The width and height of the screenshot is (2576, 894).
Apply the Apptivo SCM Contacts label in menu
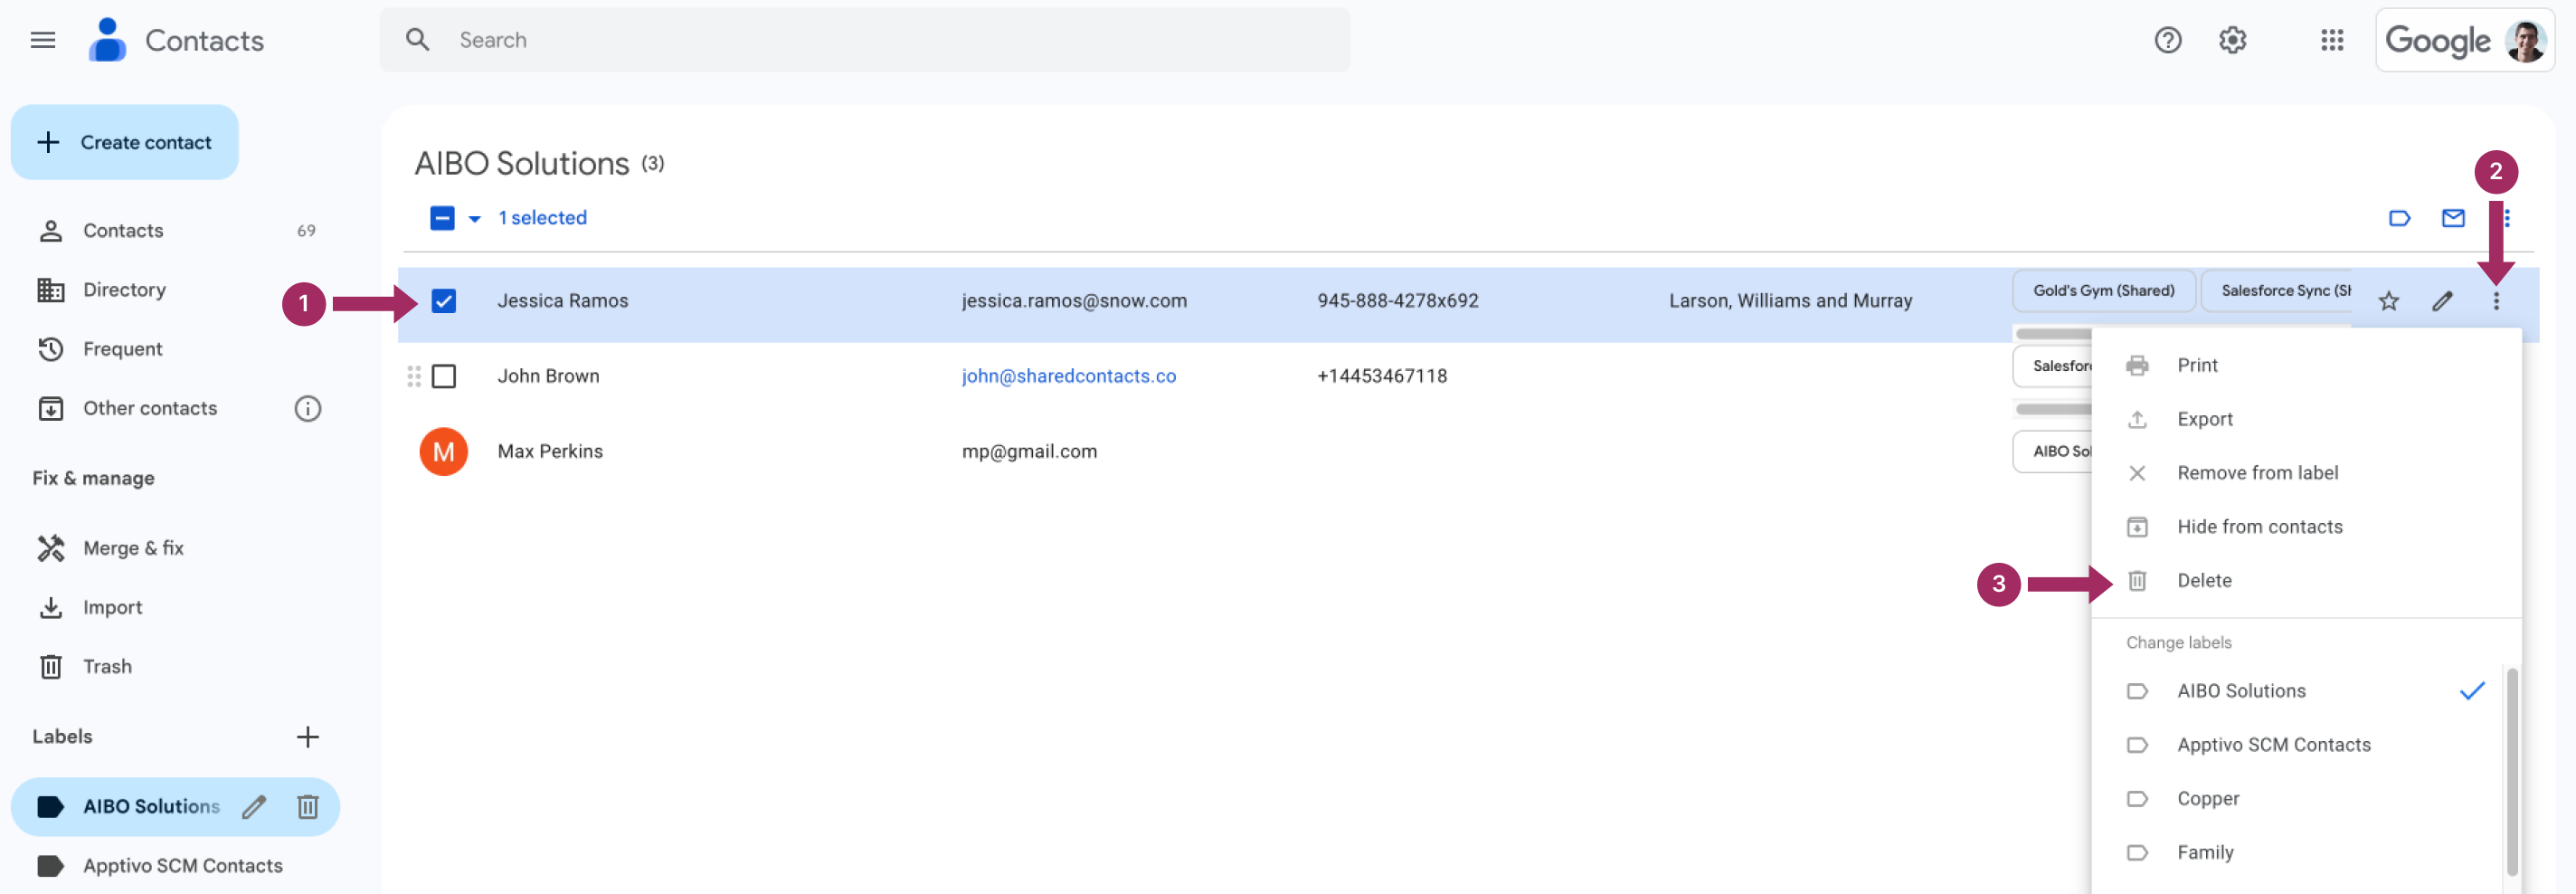tap(2298, 745)
